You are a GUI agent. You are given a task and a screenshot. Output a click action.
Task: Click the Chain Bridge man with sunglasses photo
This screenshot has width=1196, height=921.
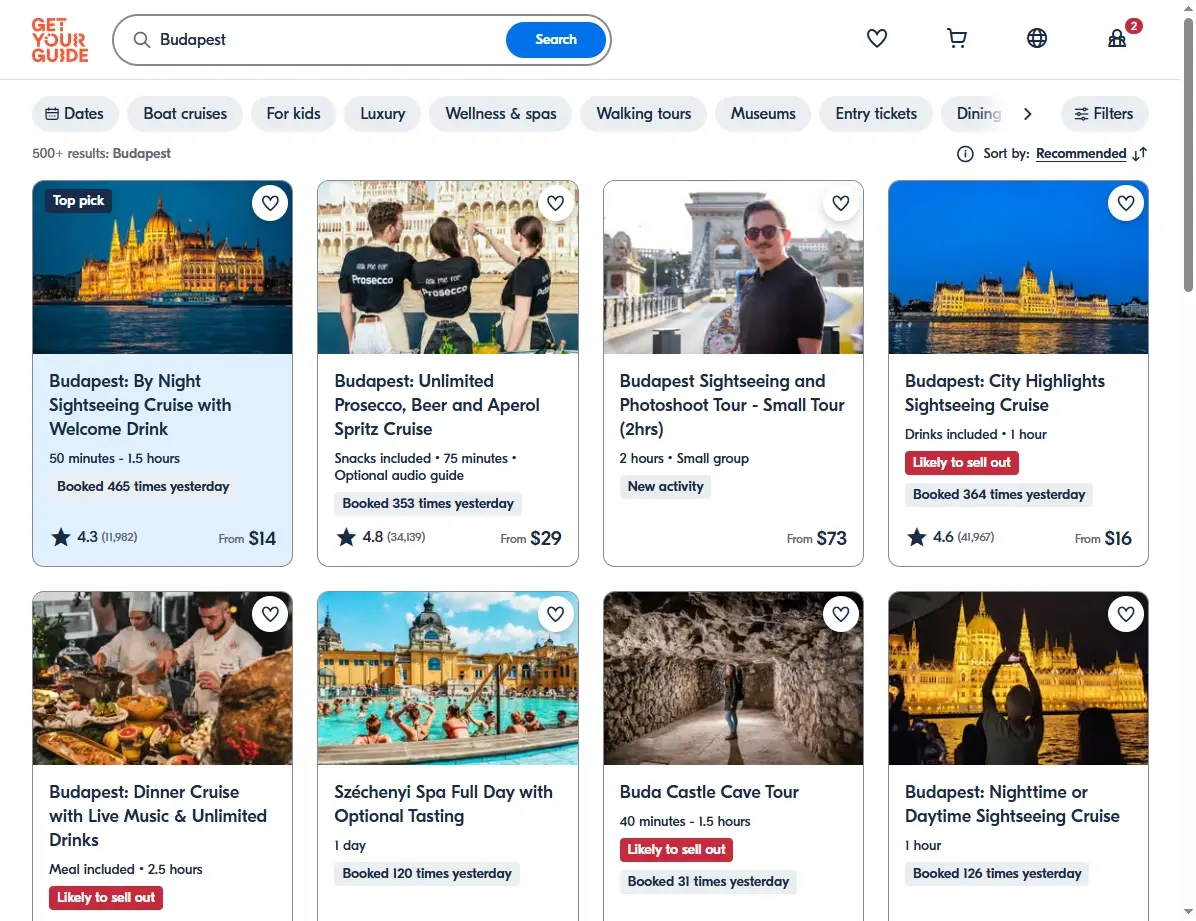[x=733, y=267]
